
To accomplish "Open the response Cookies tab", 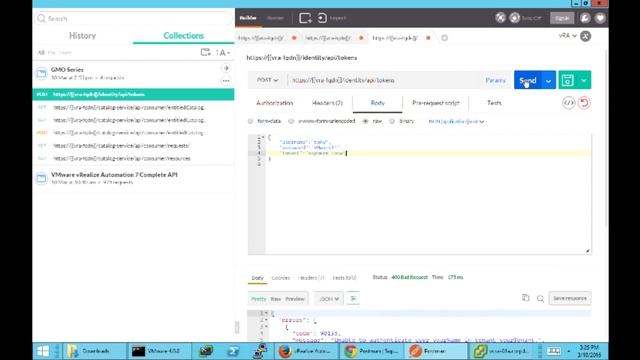I will [x=280, y=278].
